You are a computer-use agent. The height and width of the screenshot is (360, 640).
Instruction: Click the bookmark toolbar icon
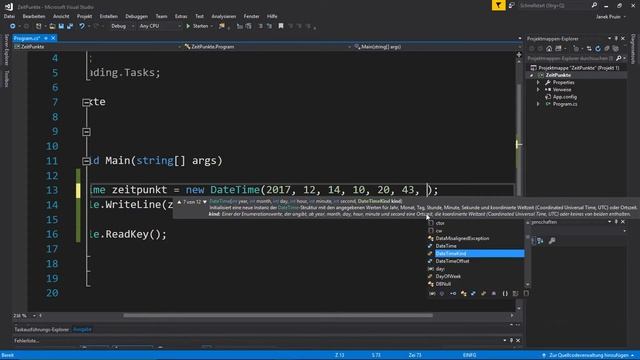[281, 26]
